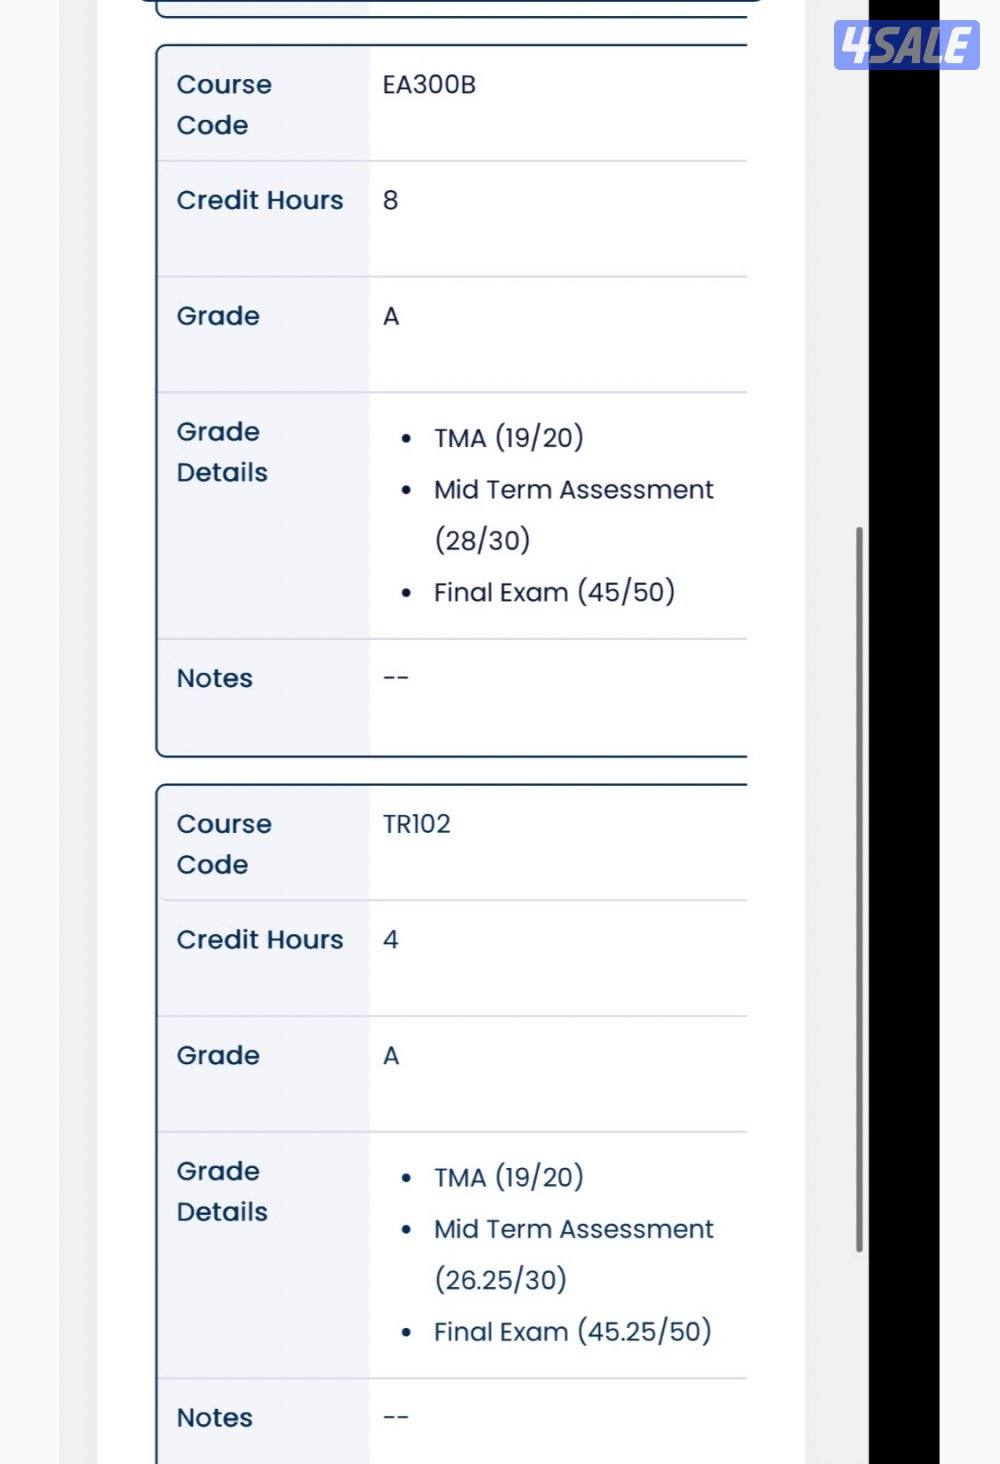Click the (26.25/30) mid term score

[500, 1280]
